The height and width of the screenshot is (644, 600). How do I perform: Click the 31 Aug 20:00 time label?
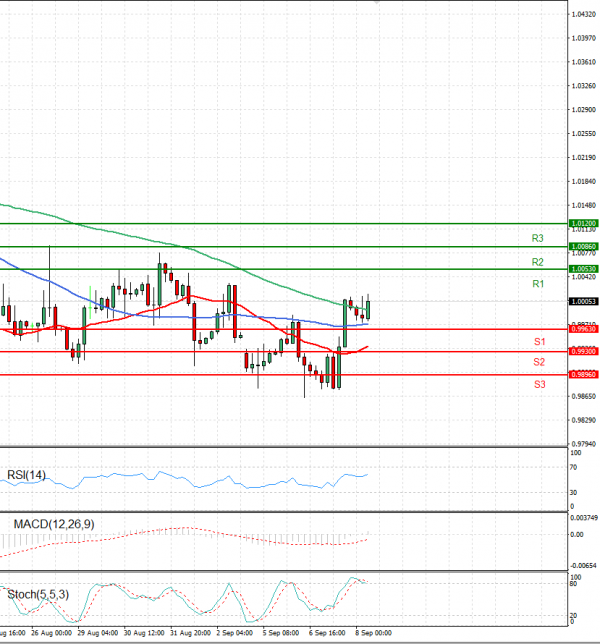point(191,633)
